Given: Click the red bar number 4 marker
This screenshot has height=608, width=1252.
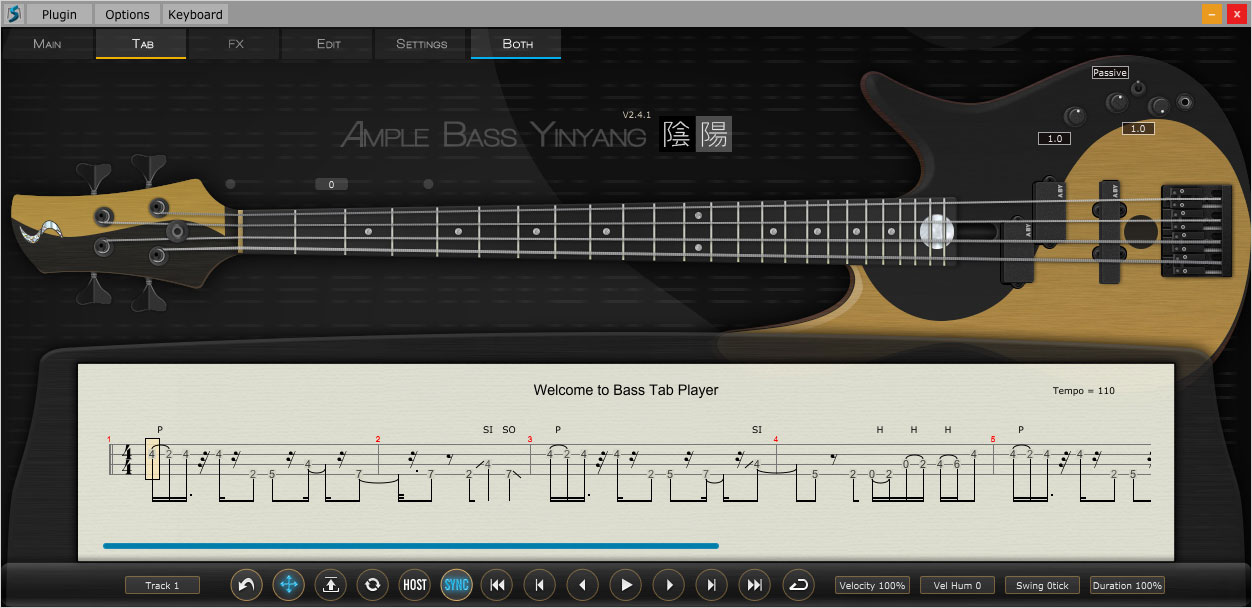Looking at the screenshot, I should point(776,439).
